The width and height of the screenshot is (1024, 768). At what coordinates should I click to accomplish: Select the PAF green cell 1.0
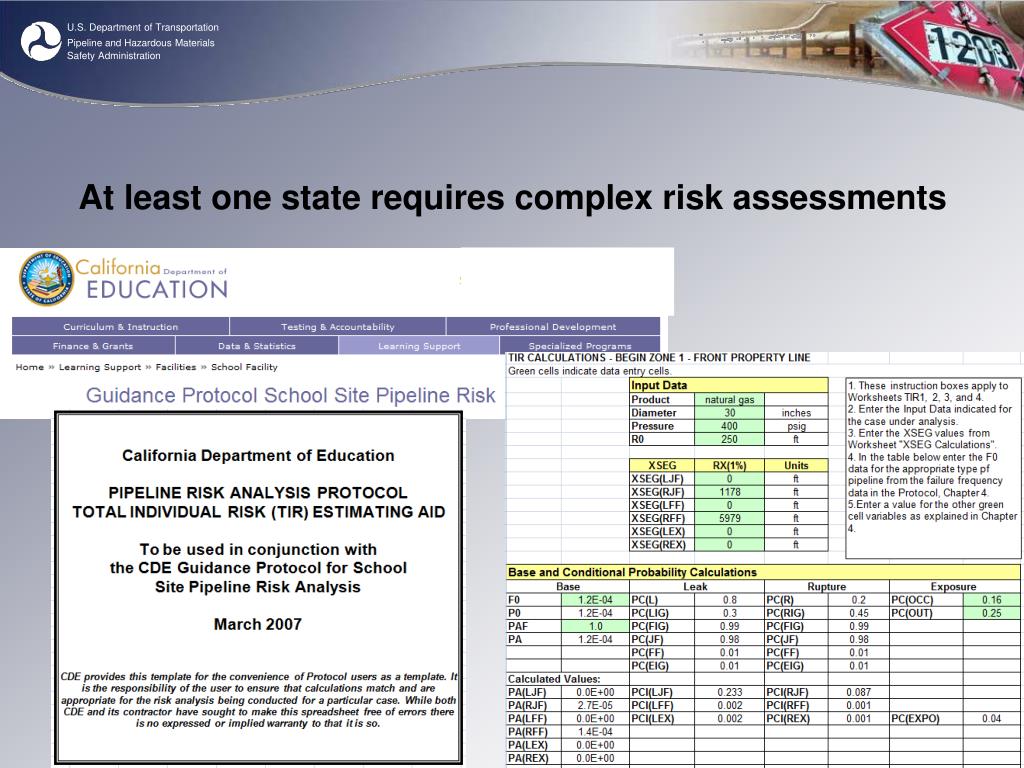(596, 626)
